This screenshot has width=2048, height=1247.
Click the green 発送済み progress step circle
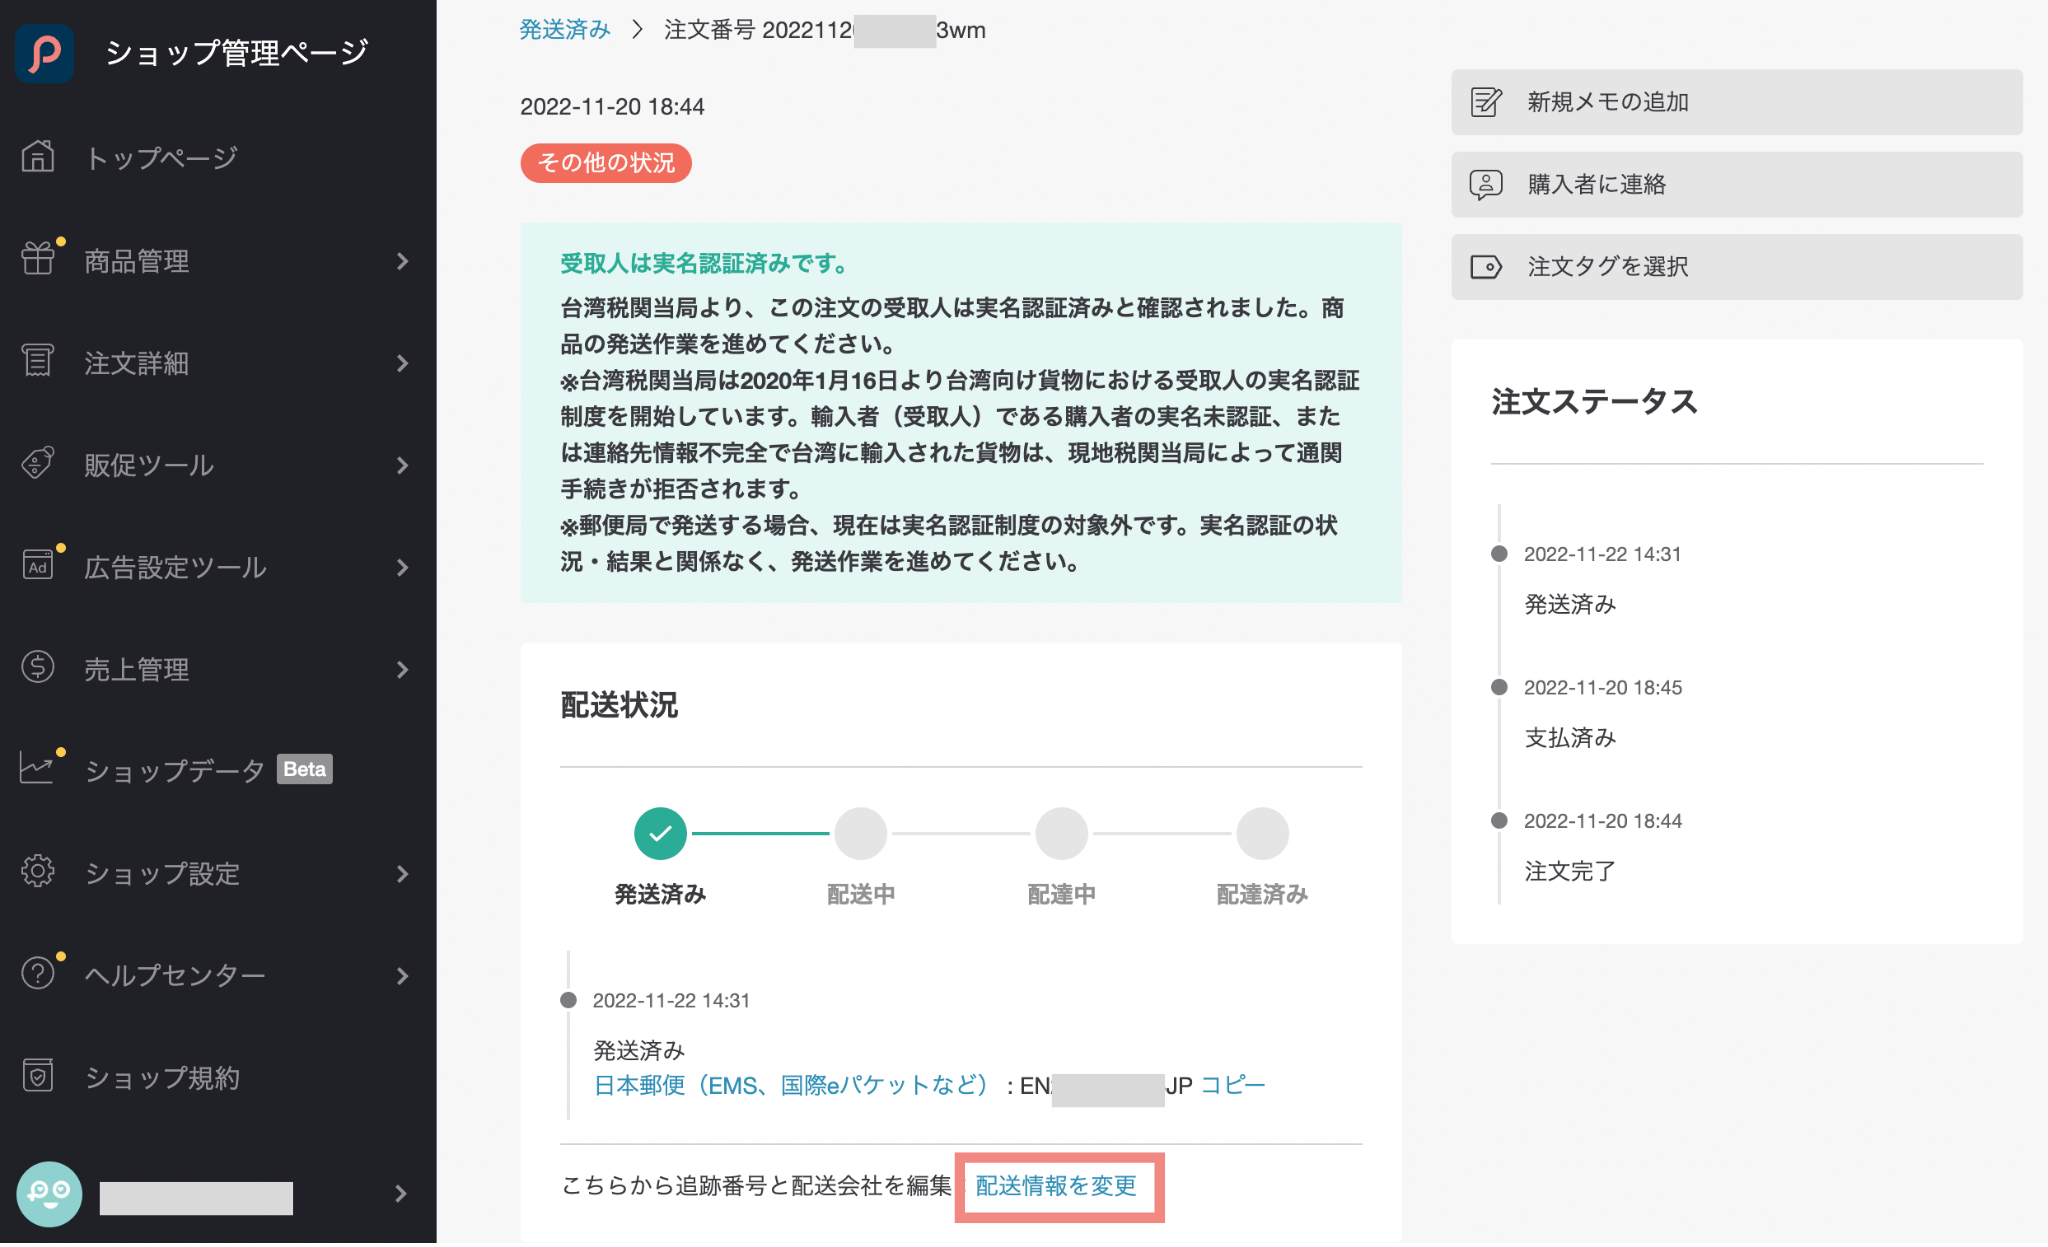[660, 833]
